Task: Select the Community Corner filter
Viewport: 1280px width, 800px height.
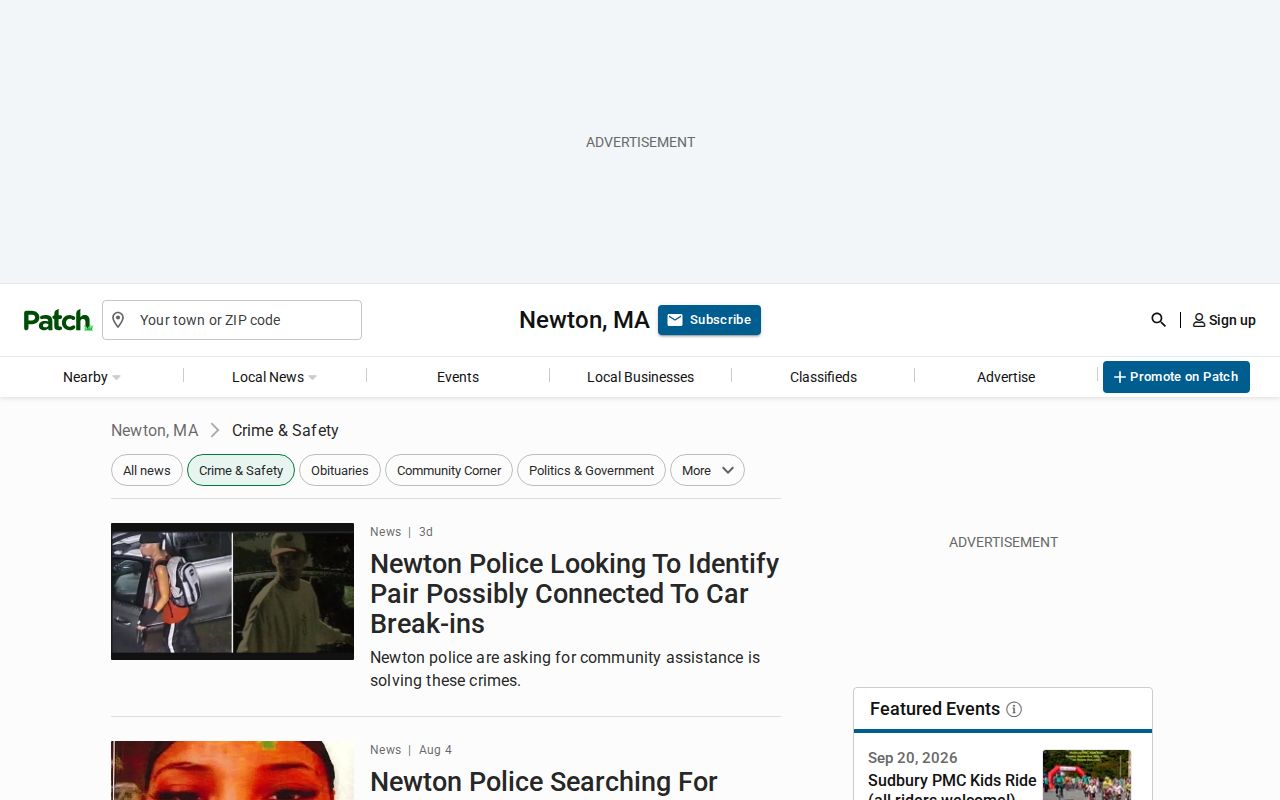Action: [449, 471]
